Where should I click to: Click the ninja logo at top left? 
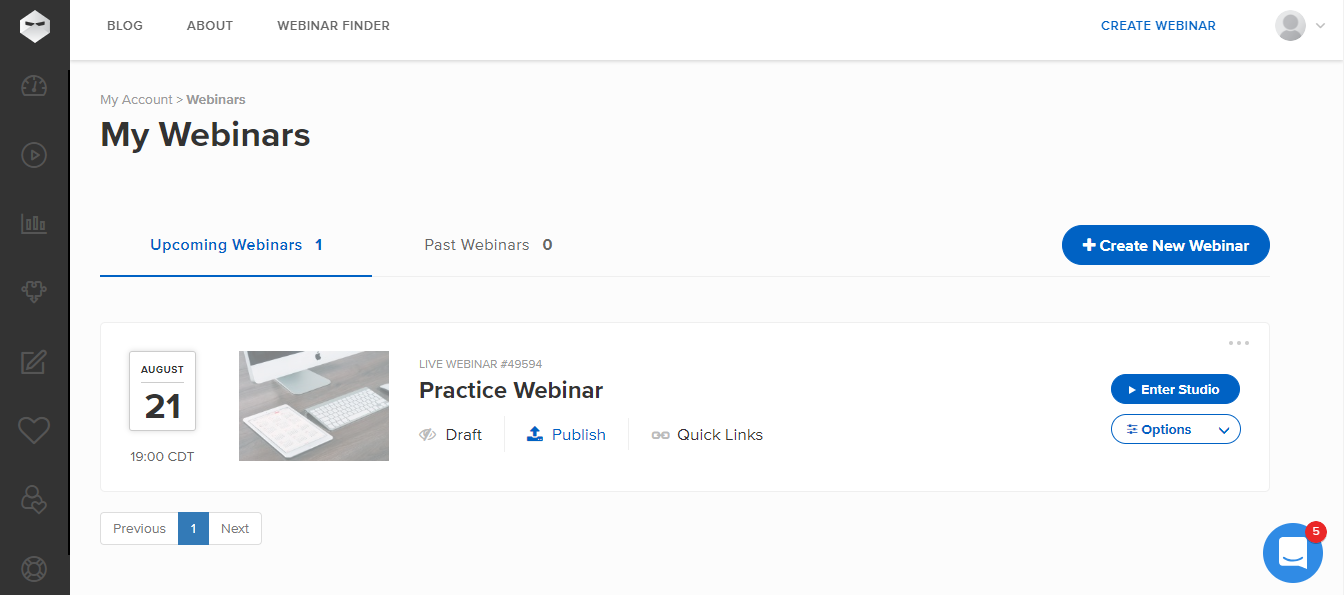coord(34,25)
